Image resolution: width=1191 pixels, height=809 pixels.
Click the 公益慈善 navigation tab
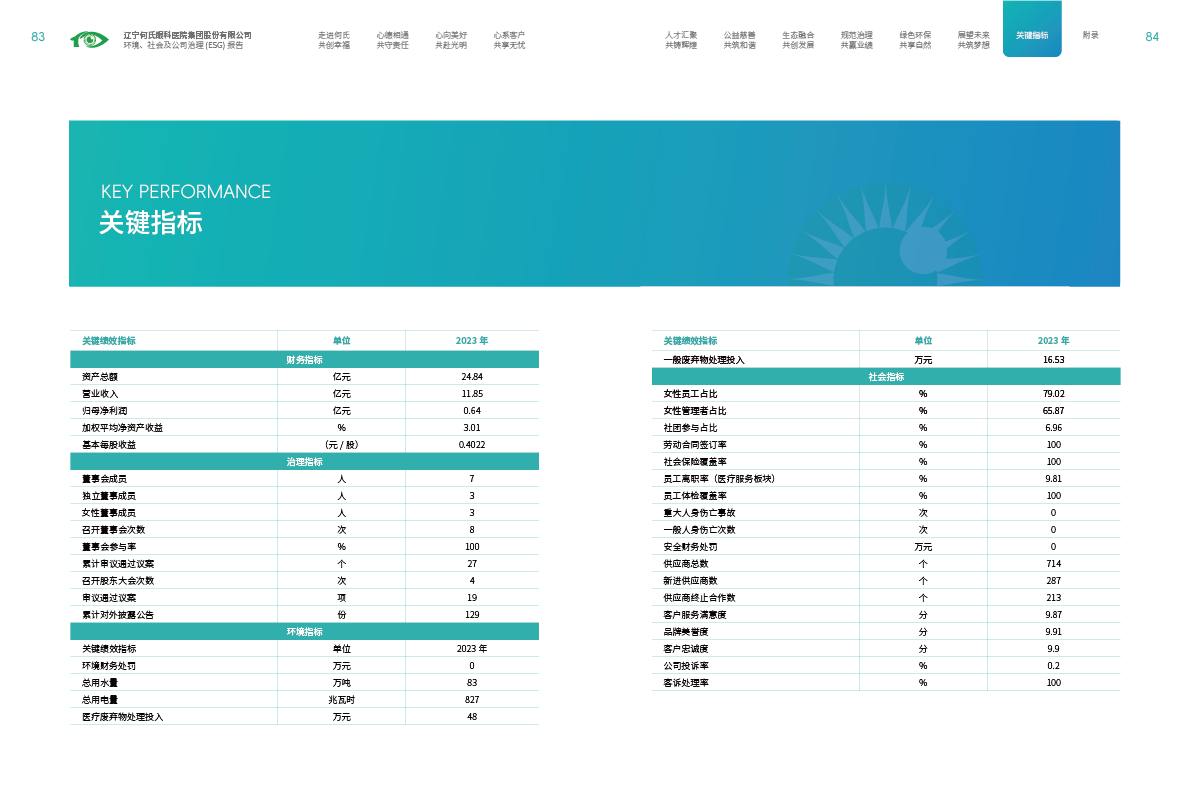click(x=739, y=40)
